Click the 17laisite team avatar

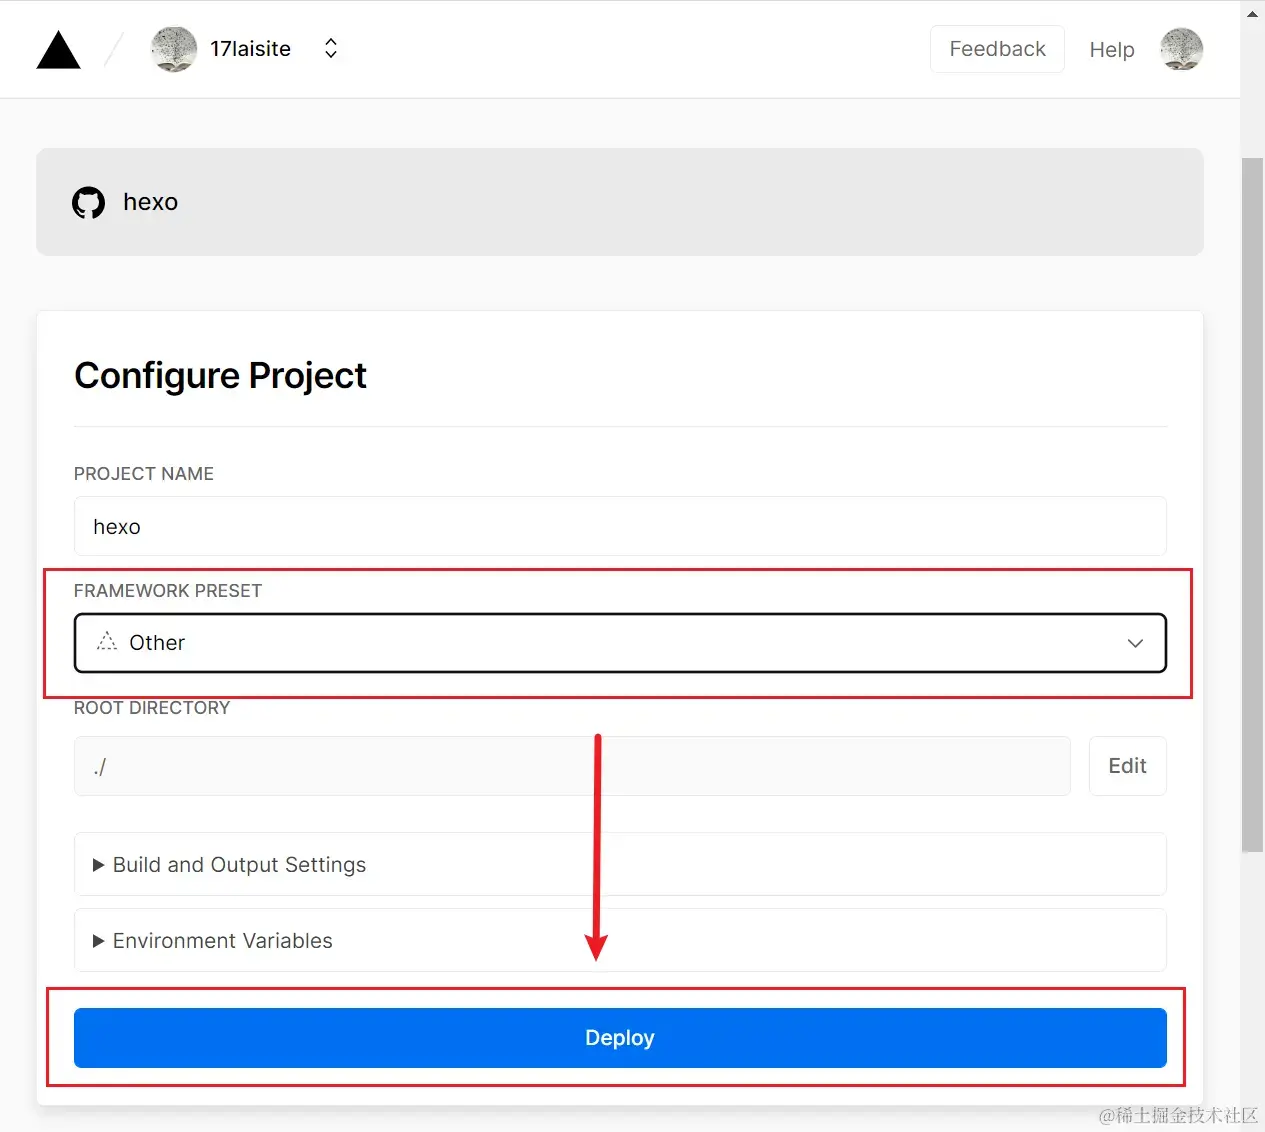[174, 48]
